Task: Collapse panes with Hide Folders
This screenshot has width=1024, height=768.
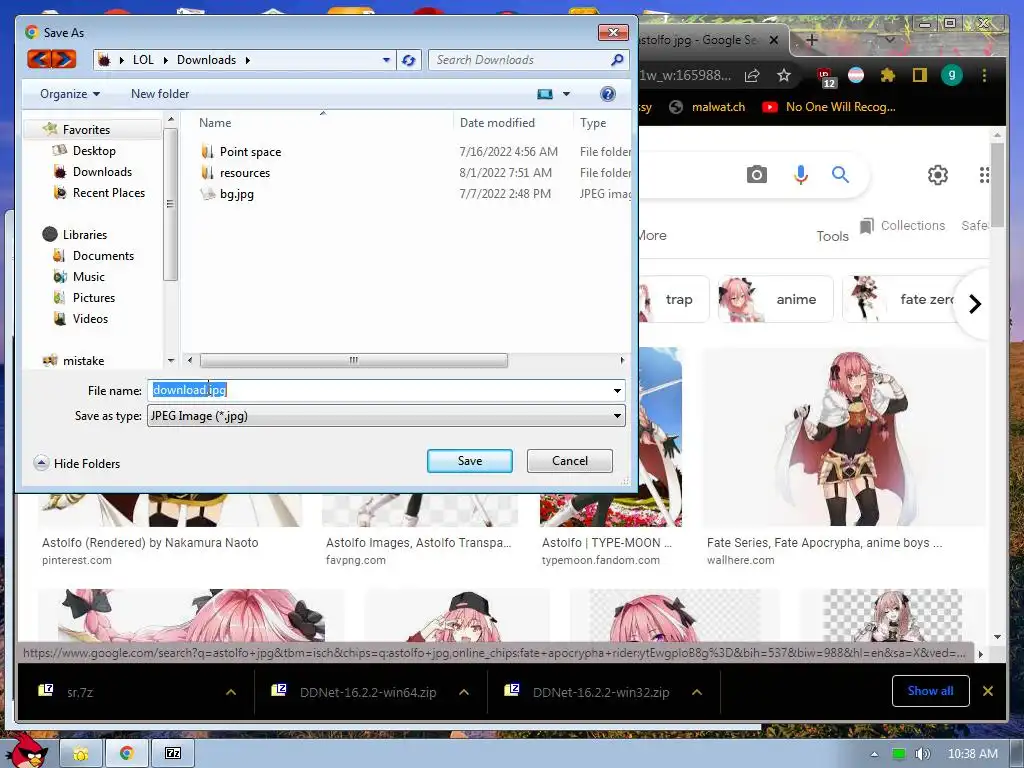Action: tap(77, 464)
